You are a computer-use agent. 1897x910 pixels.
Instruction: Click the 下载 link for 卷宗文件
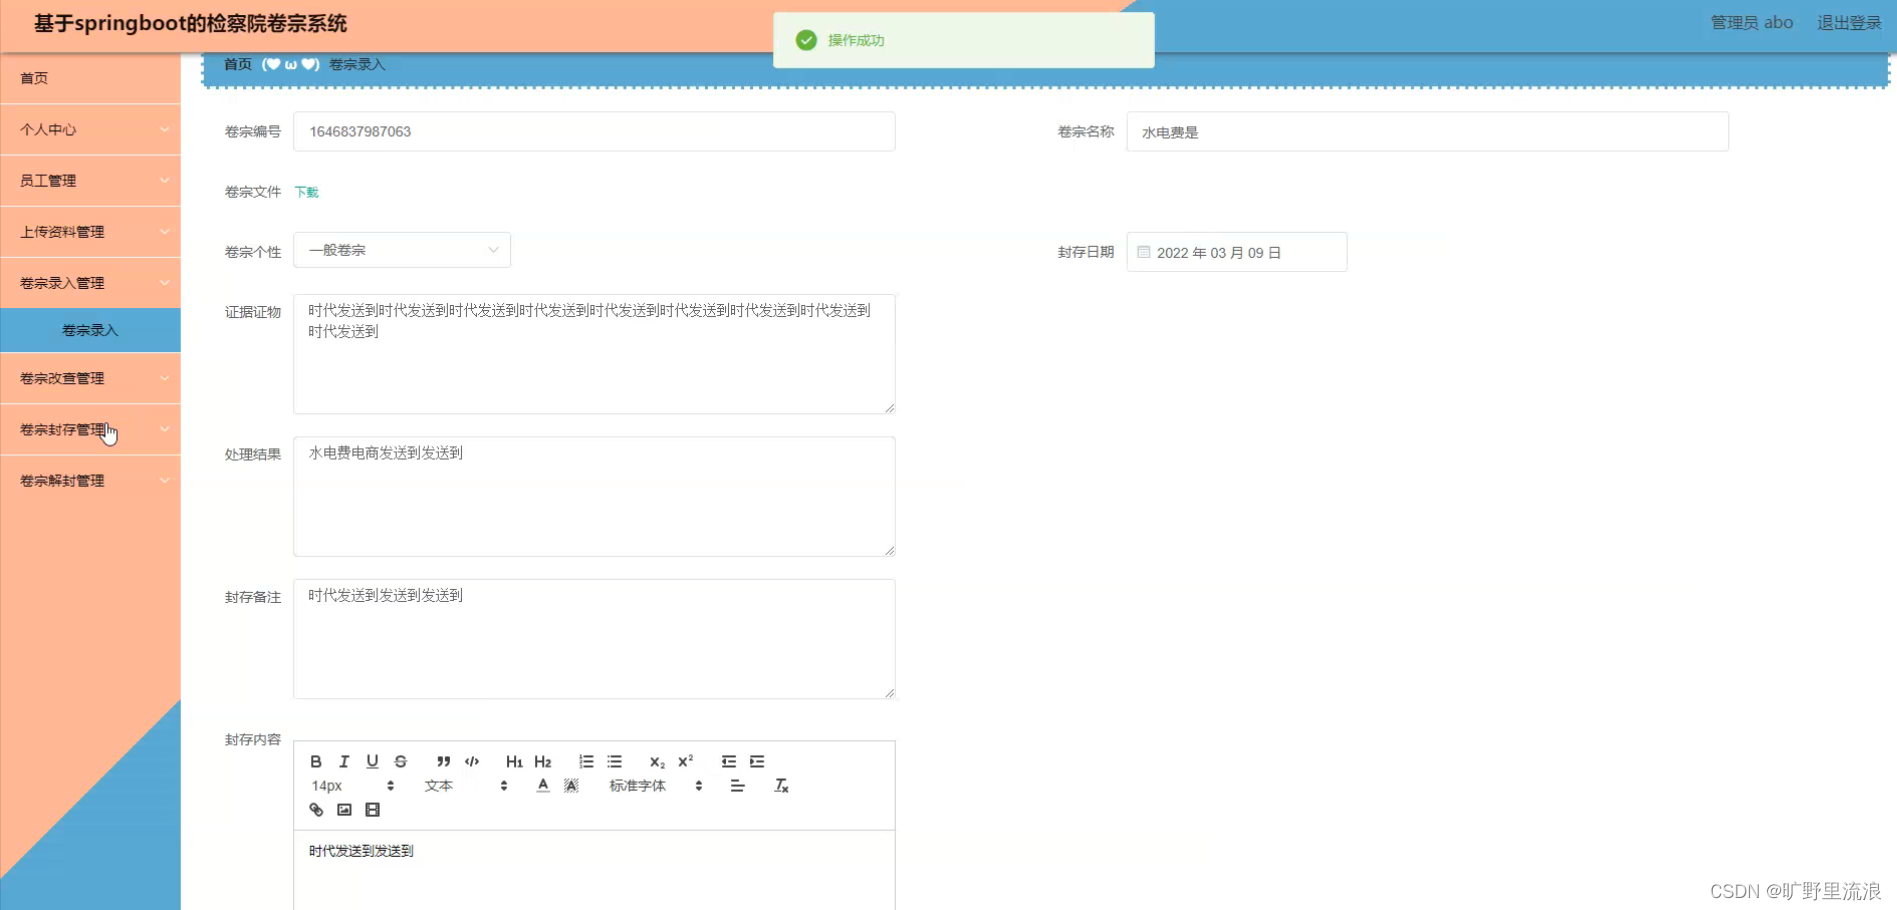pyautogui.click(x=306, y=192)
